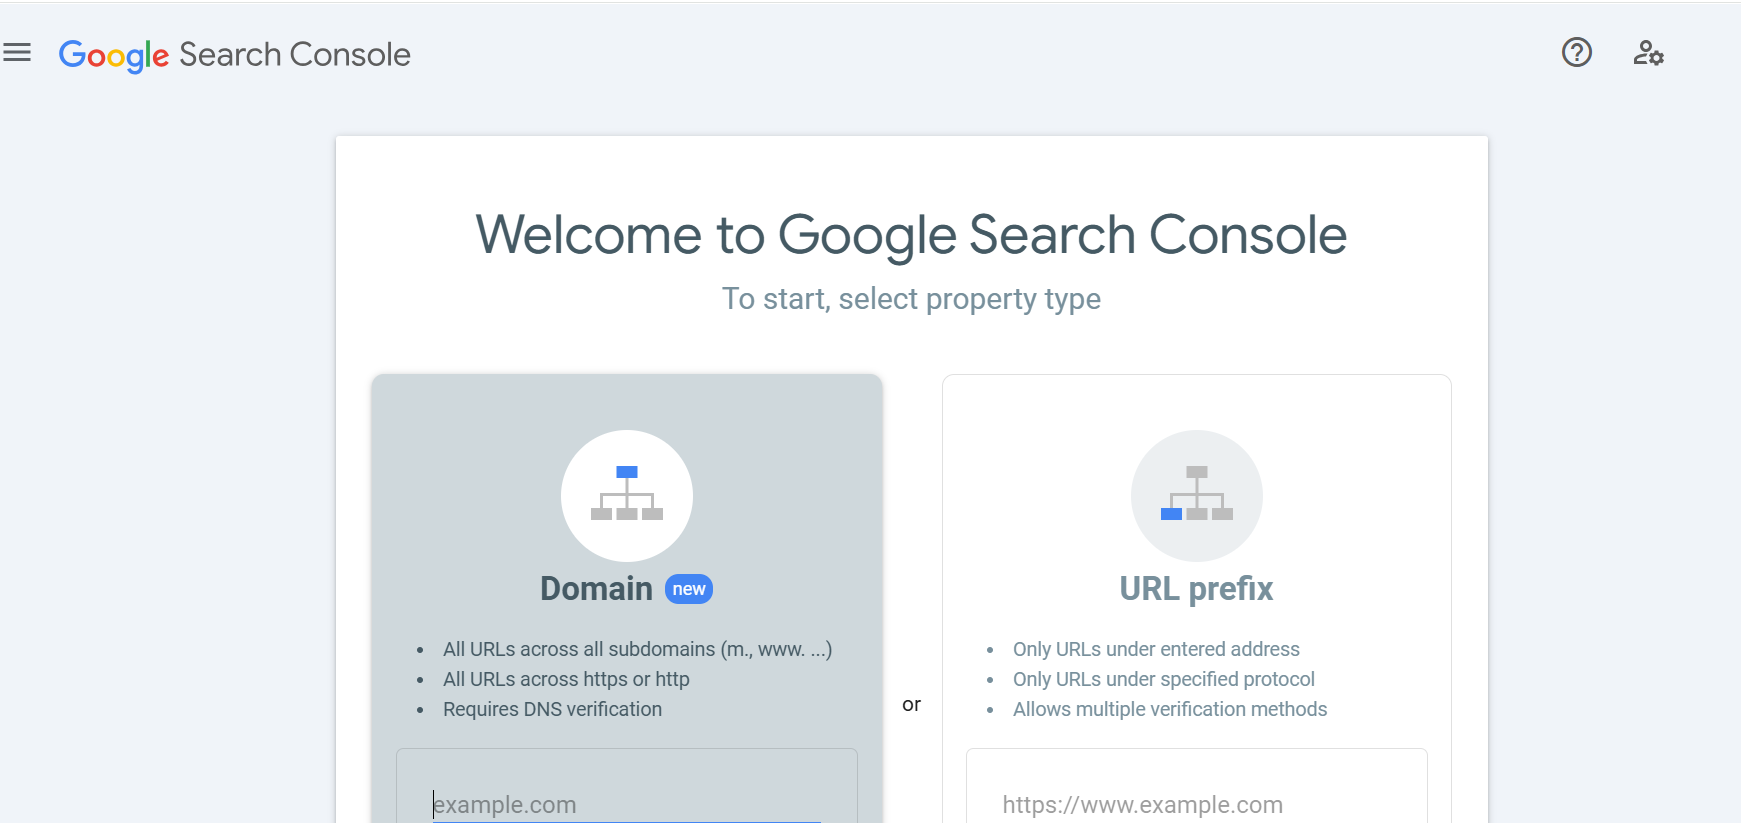Click the 'Welcome to Google Search Console' heading

coord(911,236)
